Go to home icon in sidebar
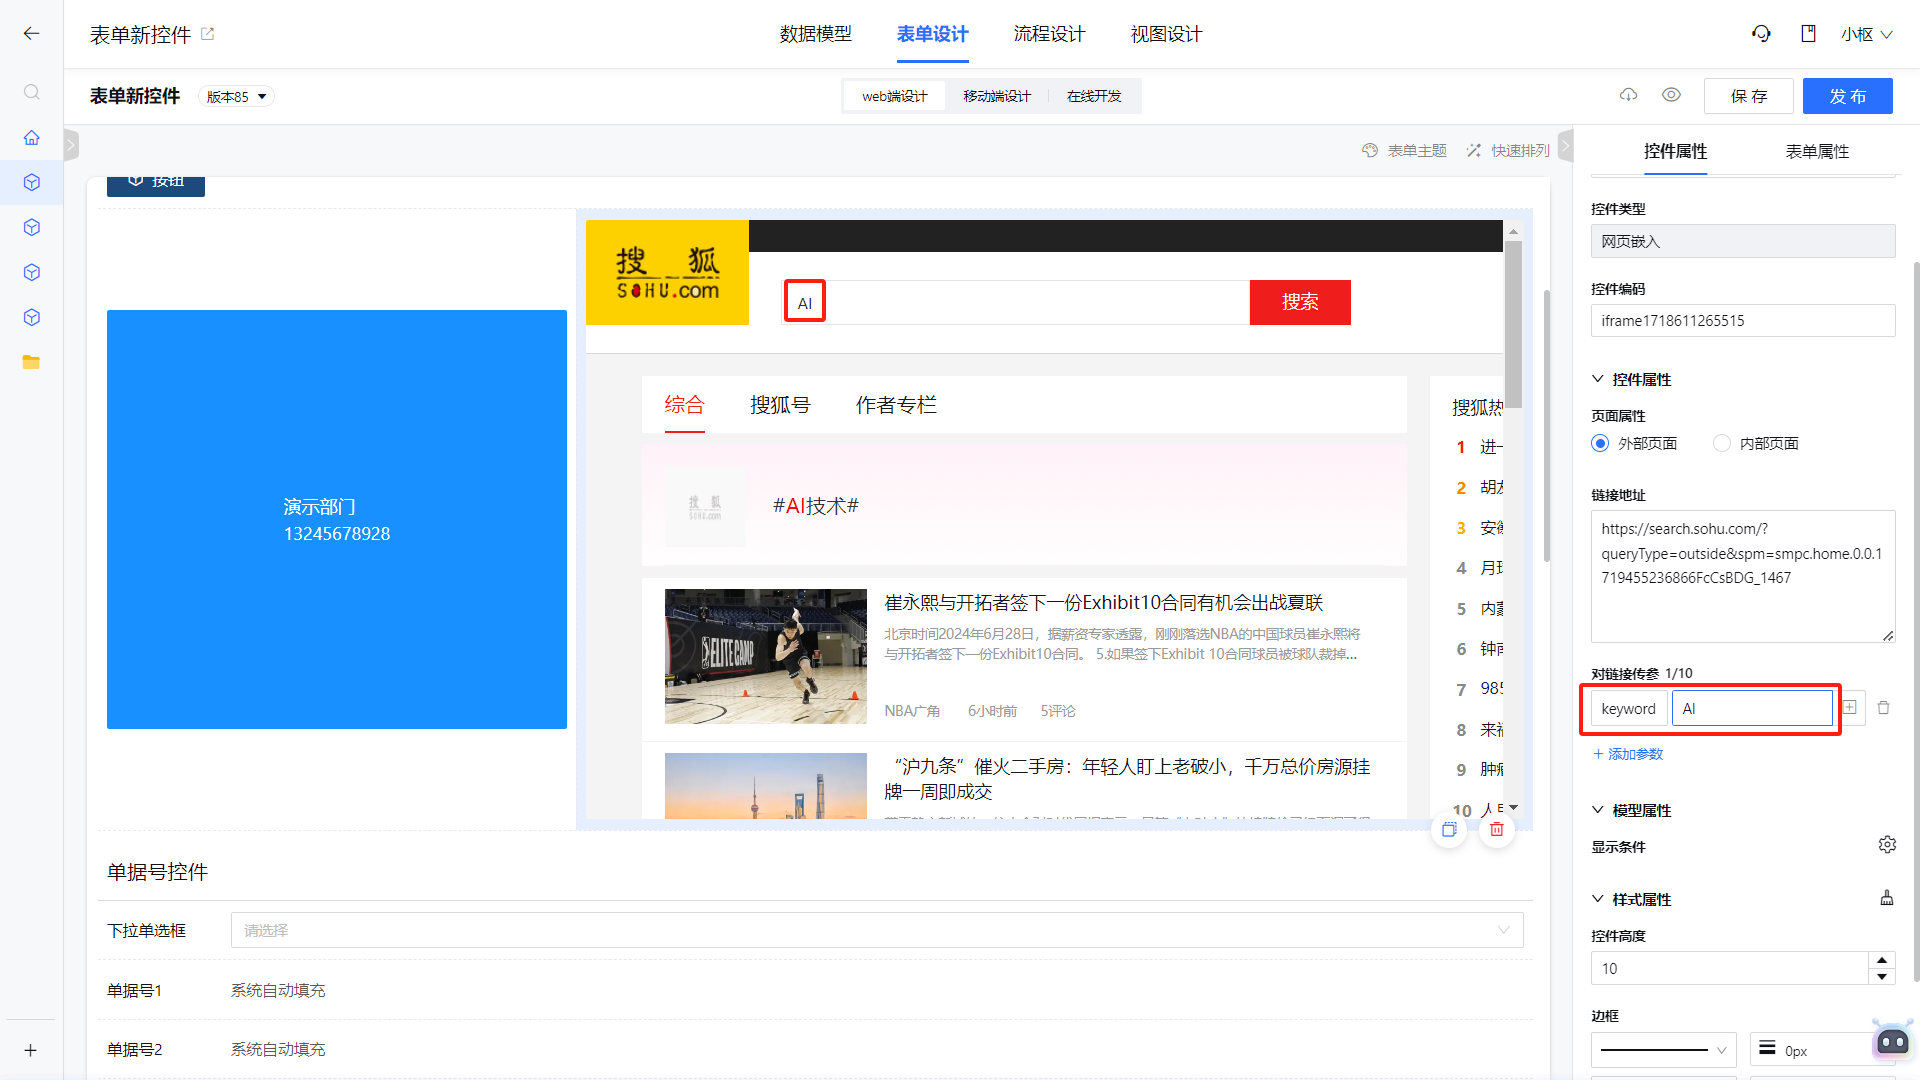This screenshot has height=1080, width=1920. pos(32,137)
